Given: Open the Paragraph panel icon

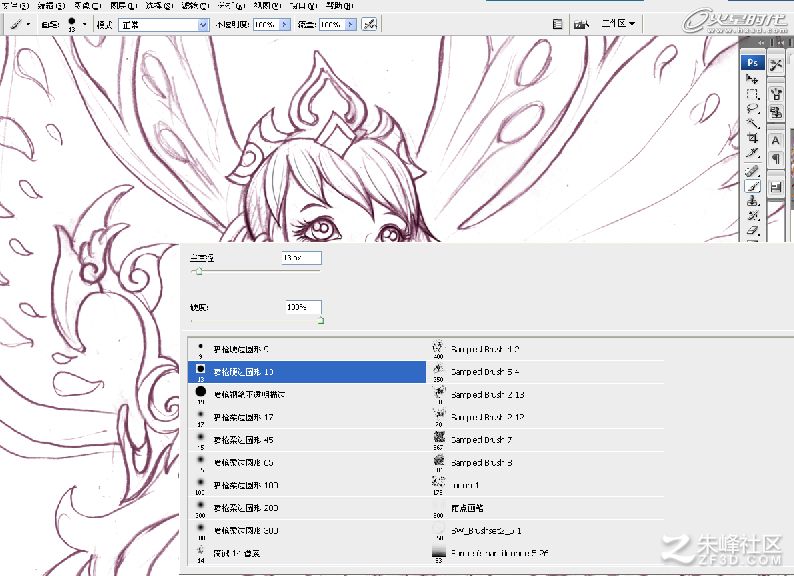Looking at the screenshot, I should [776, 159].
